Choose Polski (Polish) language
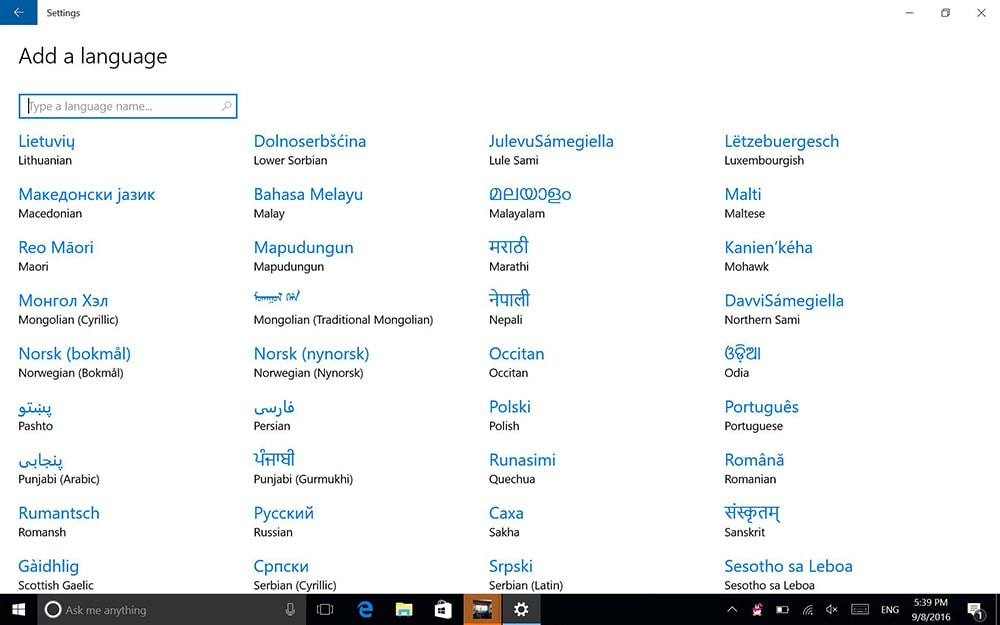This screenshot has height=625, width=1000. [509, 415]
